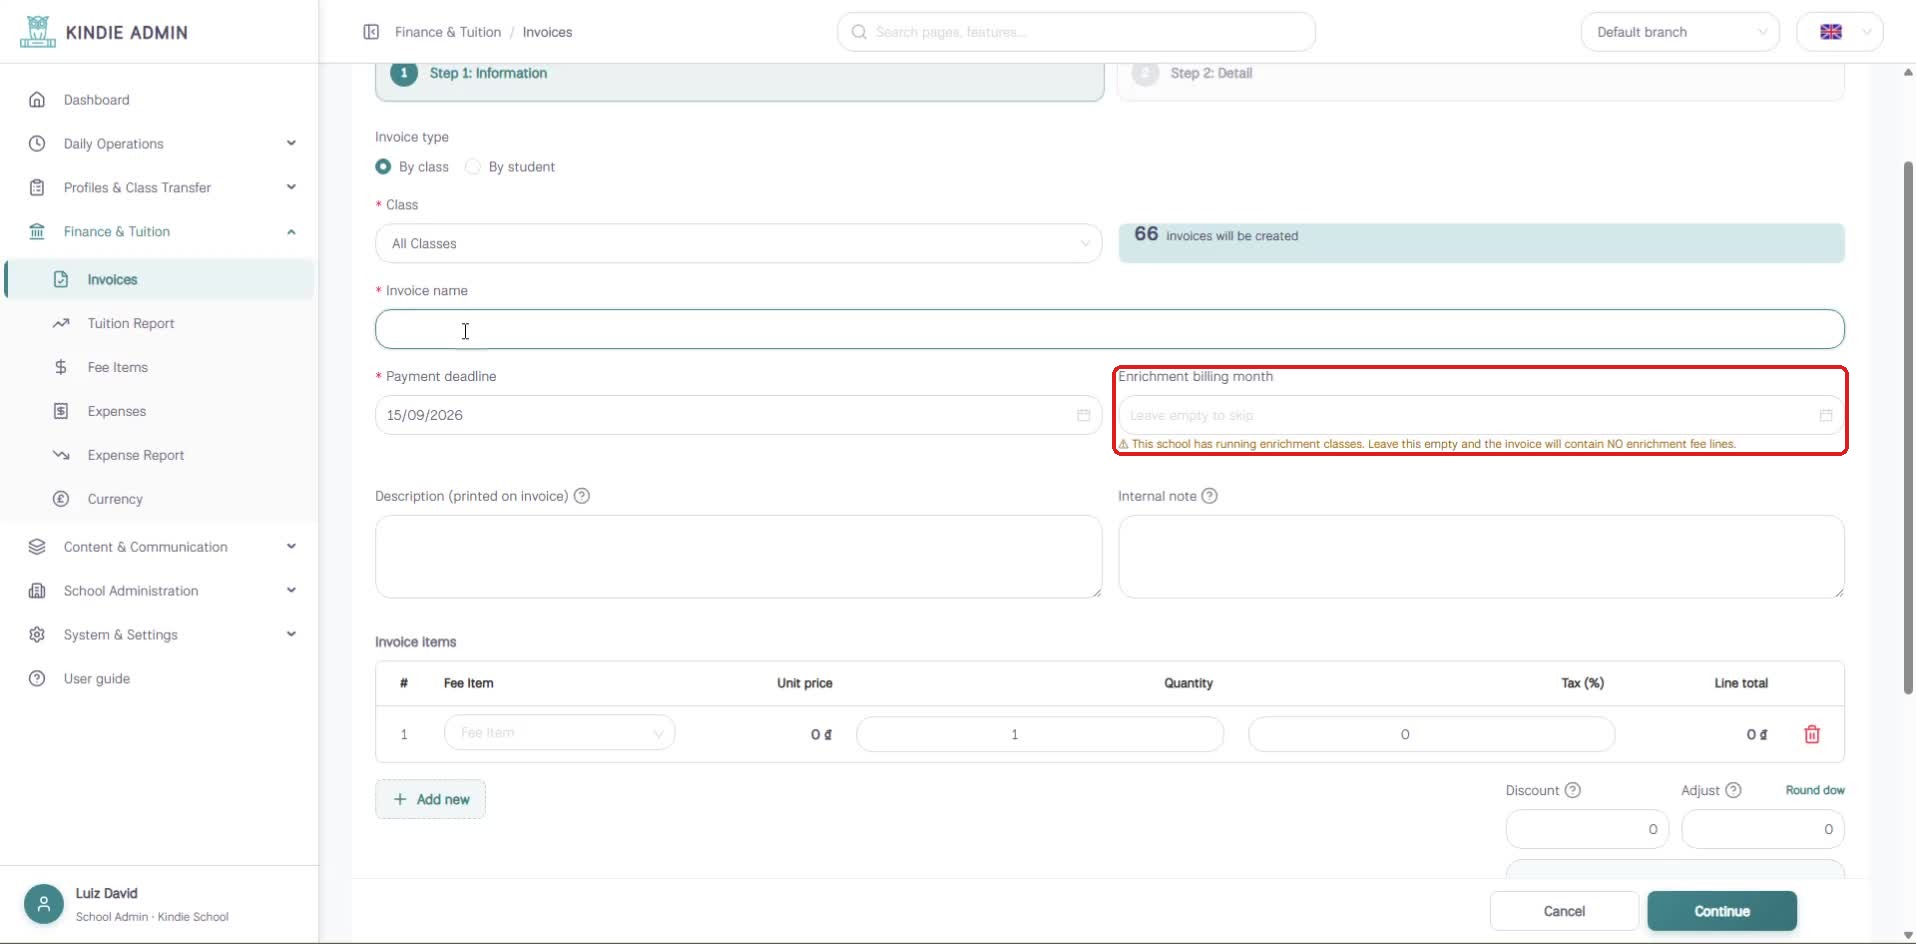Click the Profiles & Class Transfer clipboard icon
The width and height of the screenshot is (1916, 944).
(37, 188)
